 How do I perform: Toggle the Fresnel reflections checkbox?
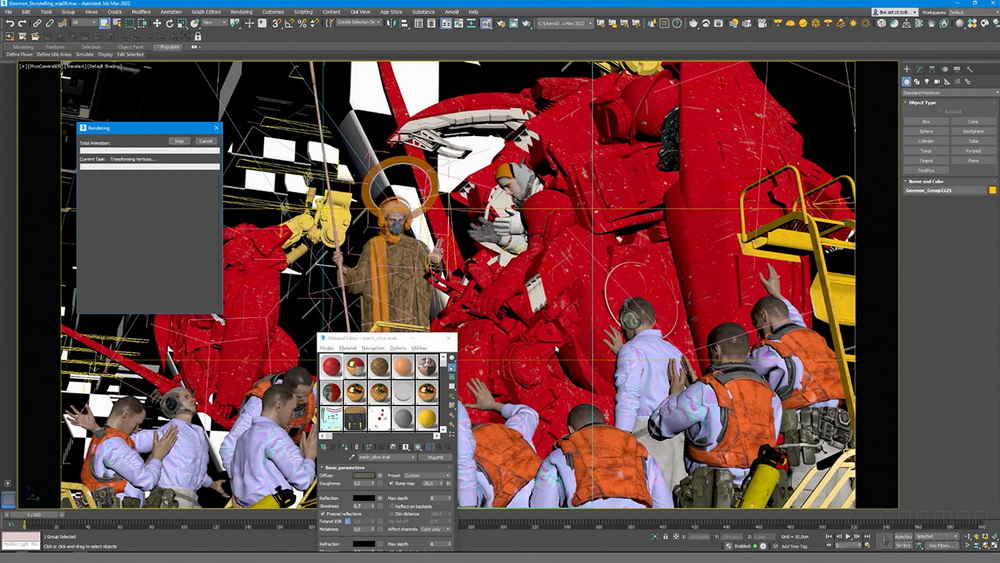click(323, 514)
